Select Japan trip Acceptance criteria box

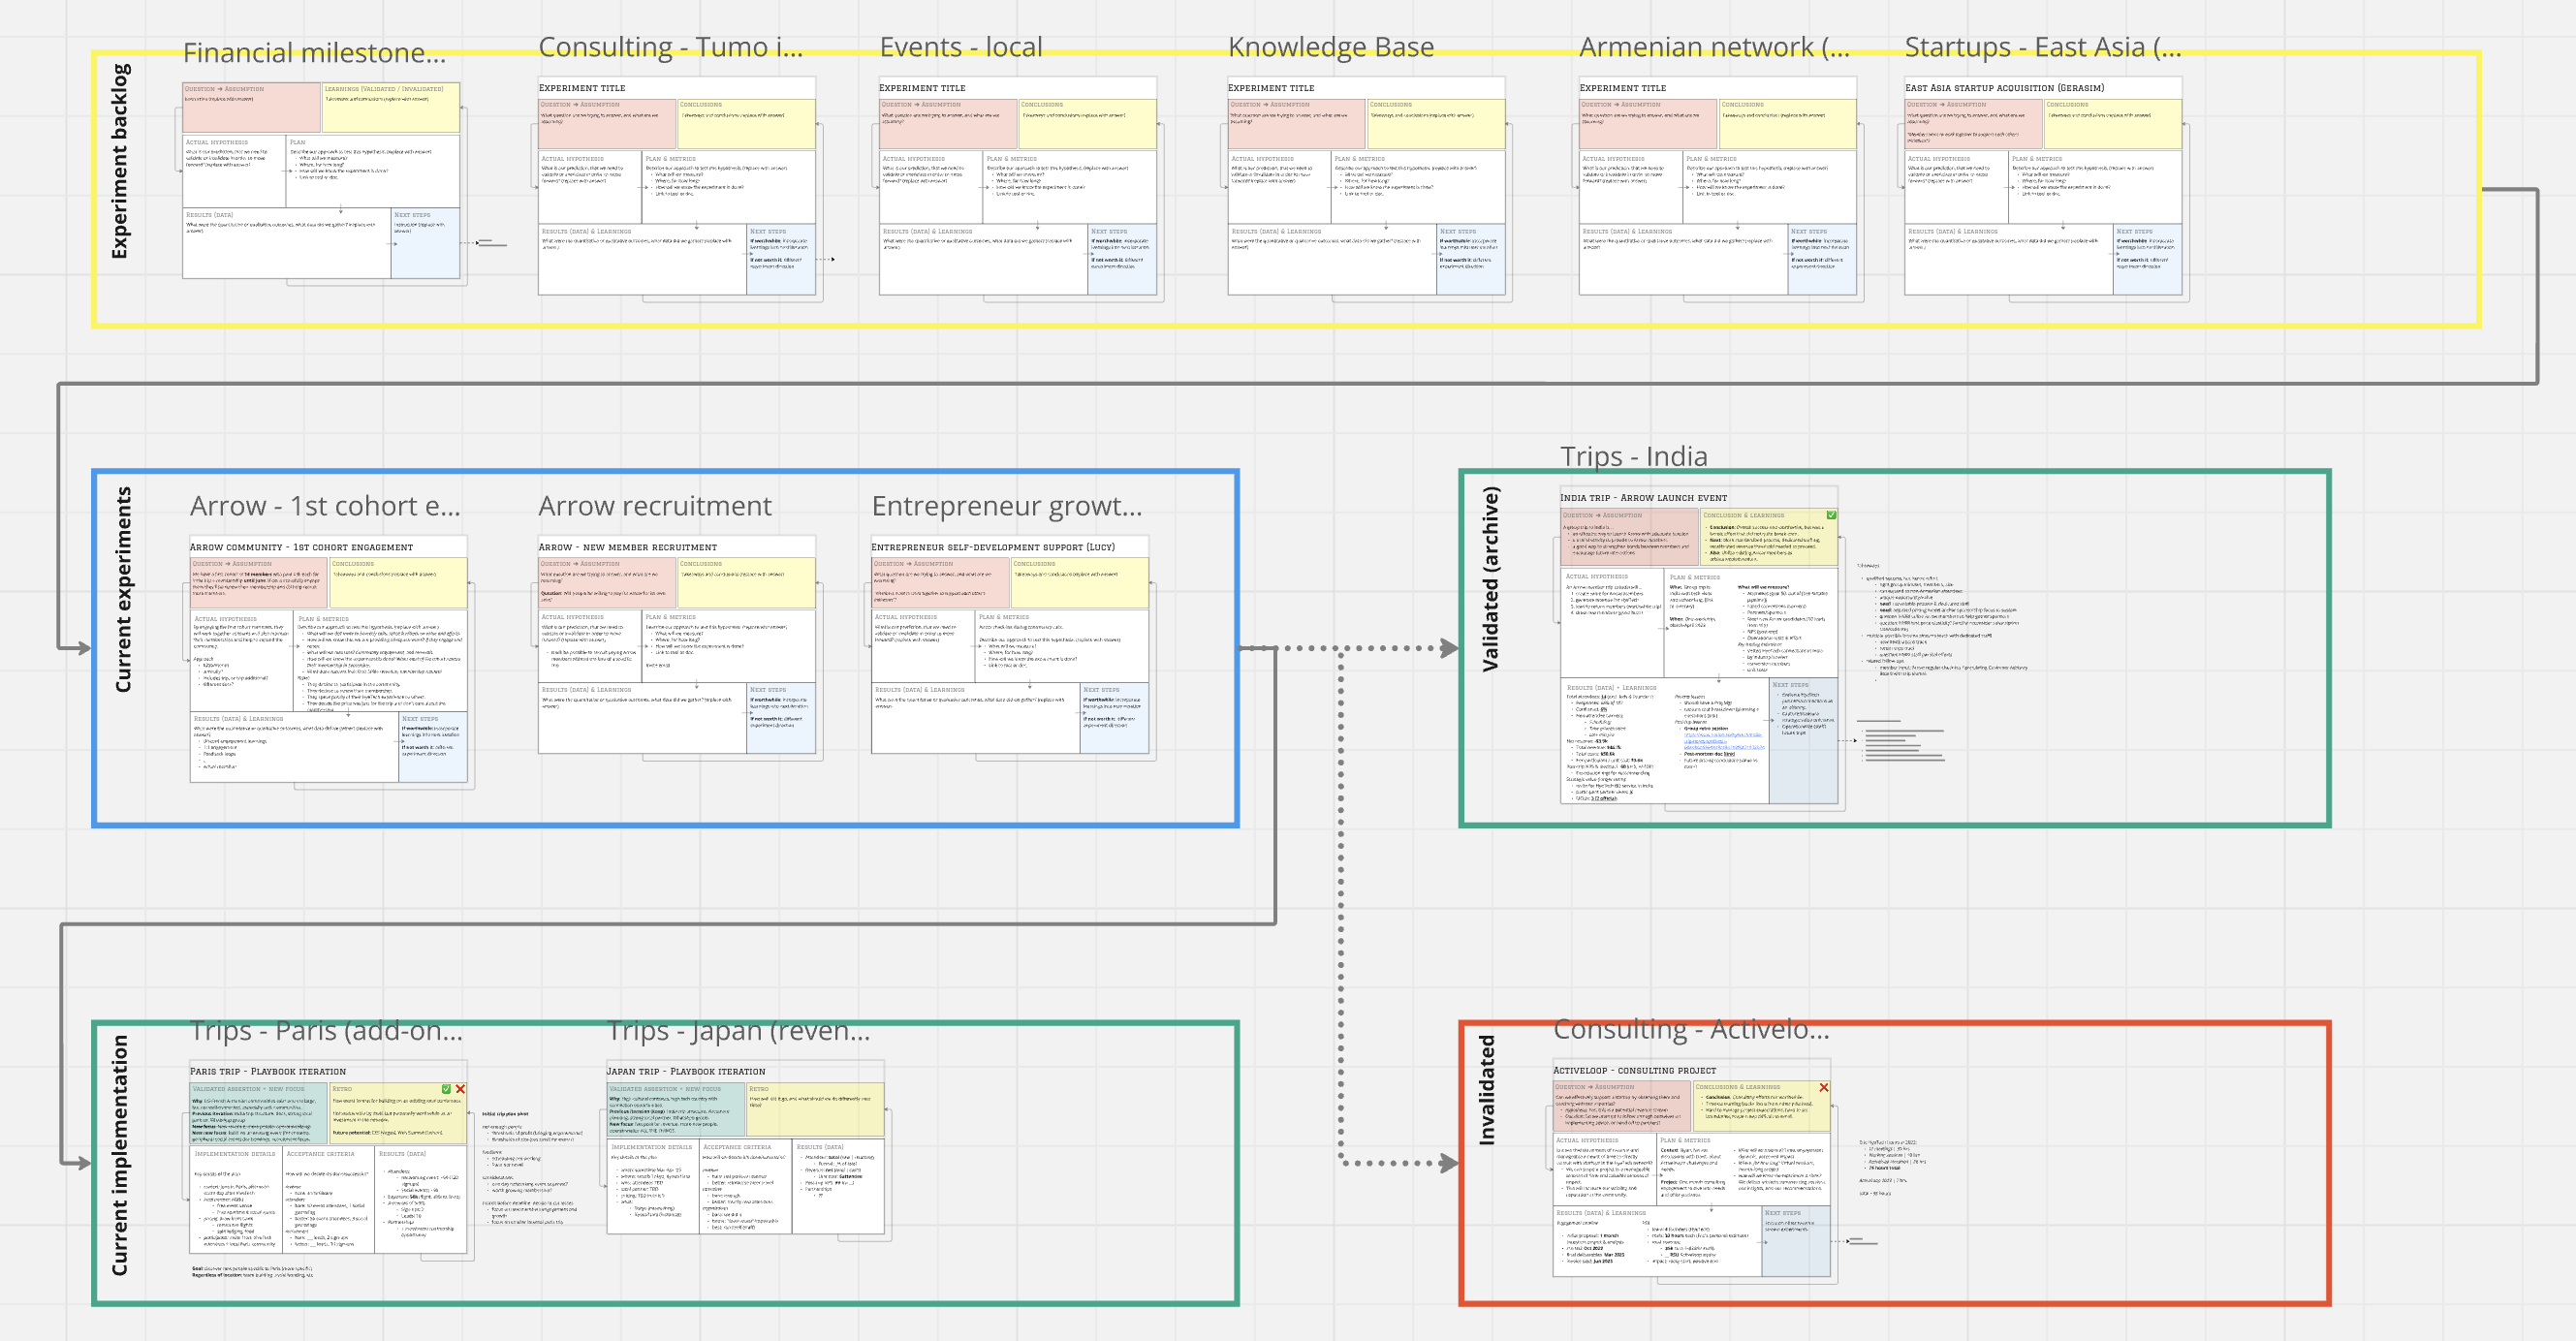[745, 1187]
